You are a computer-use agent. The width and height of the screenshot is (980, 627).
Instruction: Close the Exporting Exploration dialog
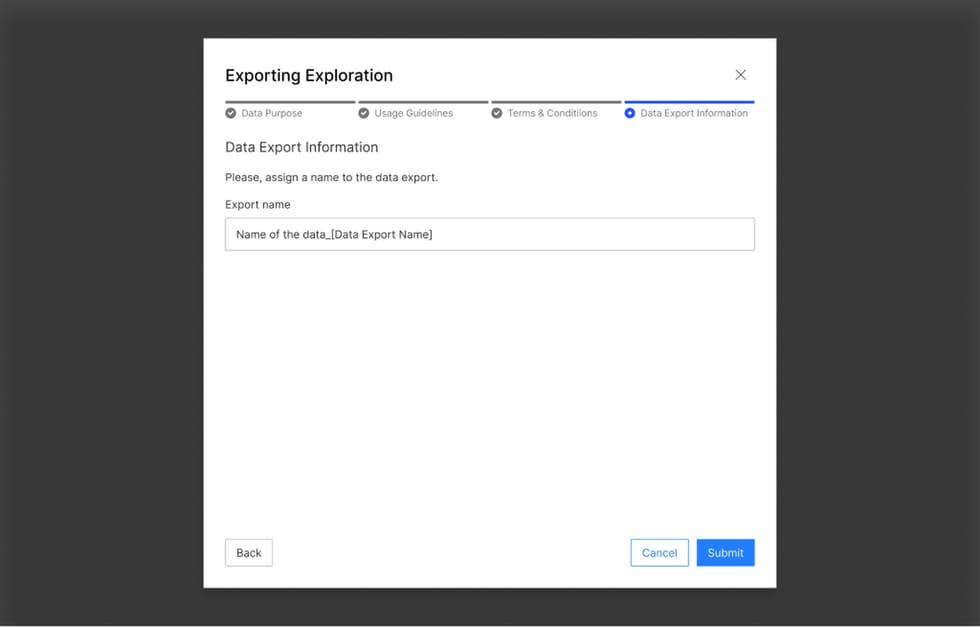(x=741, y=75)
